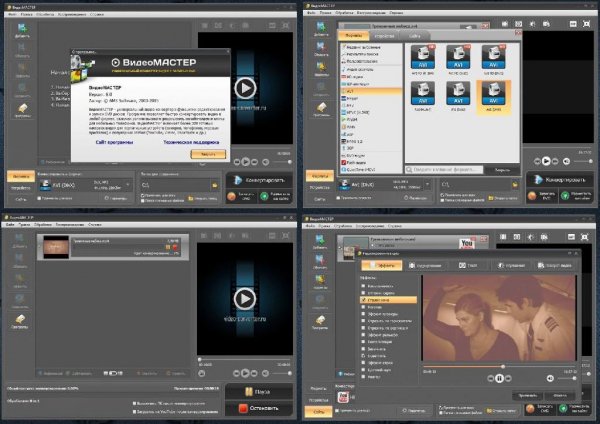
Task: Click the green Разместить на сайте icon, top-left window
Action: point(264,196)
